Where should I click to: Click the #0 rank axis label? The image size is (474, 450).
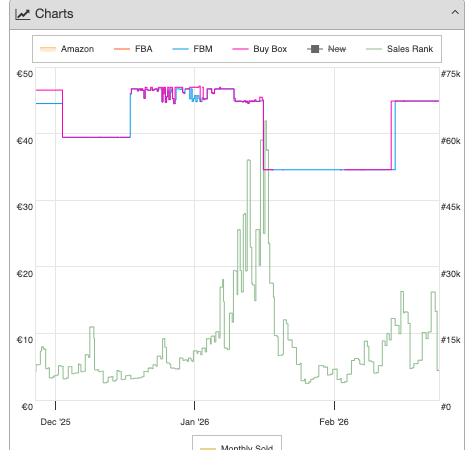[446, 407]
